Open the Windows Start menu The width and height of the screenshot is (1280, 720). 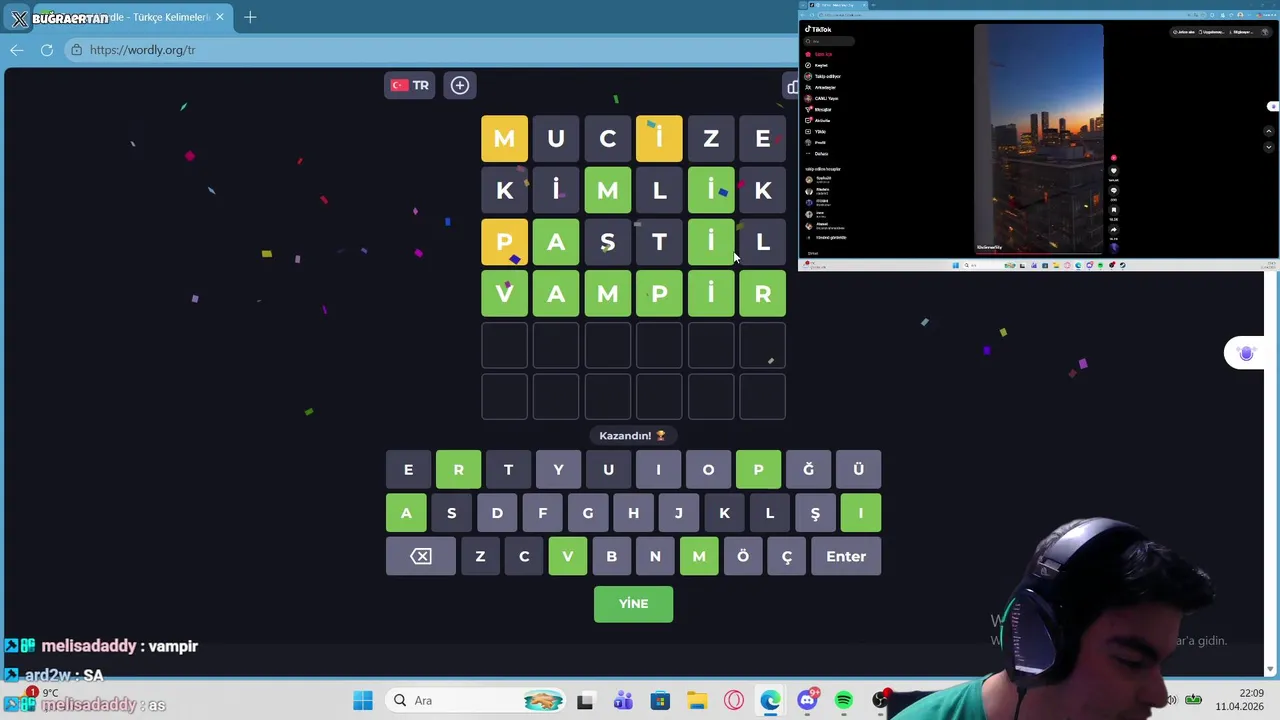pos(362,700)
